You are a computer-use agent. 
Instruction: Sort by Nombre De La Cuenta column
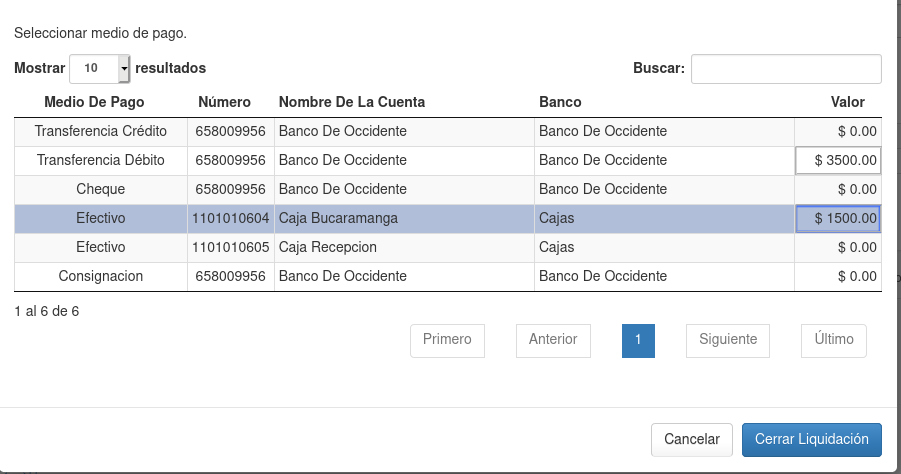click(351, 102)
